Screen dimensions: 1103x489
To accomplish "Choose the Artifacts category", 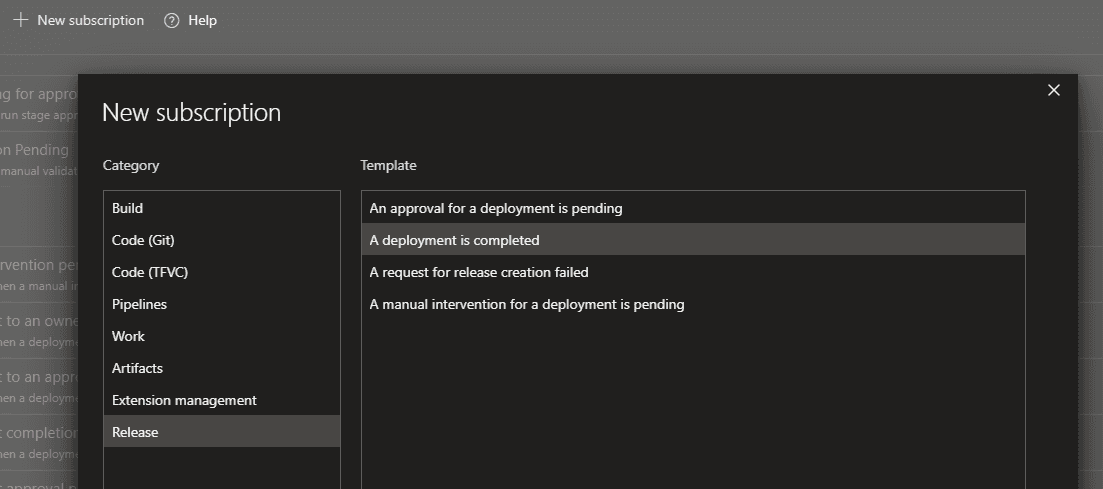I will coord(137,368).
